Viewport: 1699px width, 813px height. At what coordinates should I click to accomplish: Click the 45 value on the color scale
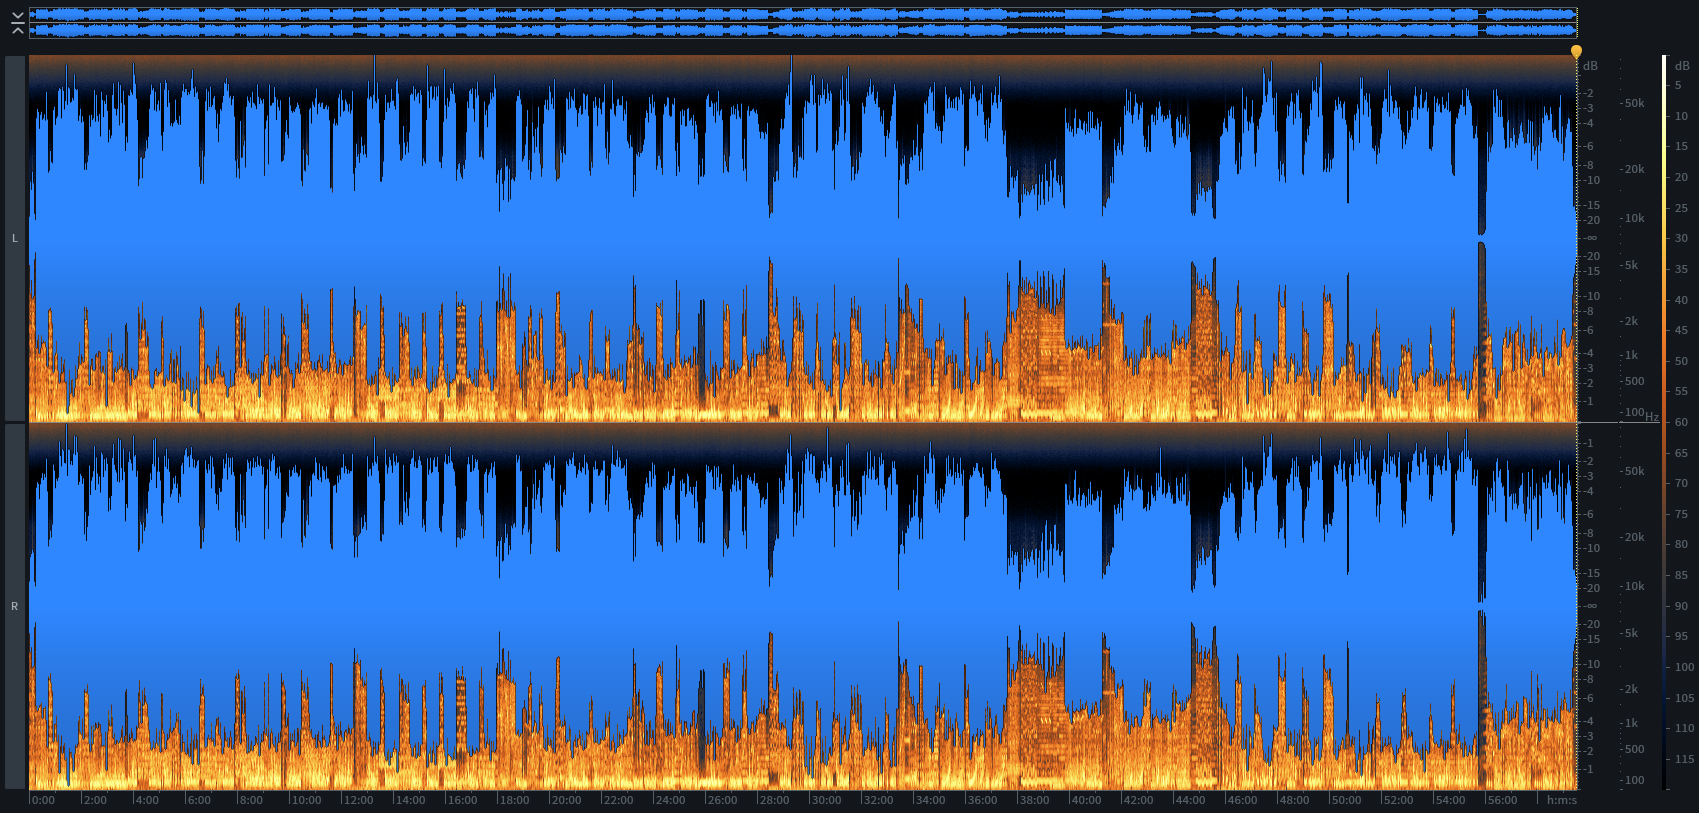[x=1681, y=330]
